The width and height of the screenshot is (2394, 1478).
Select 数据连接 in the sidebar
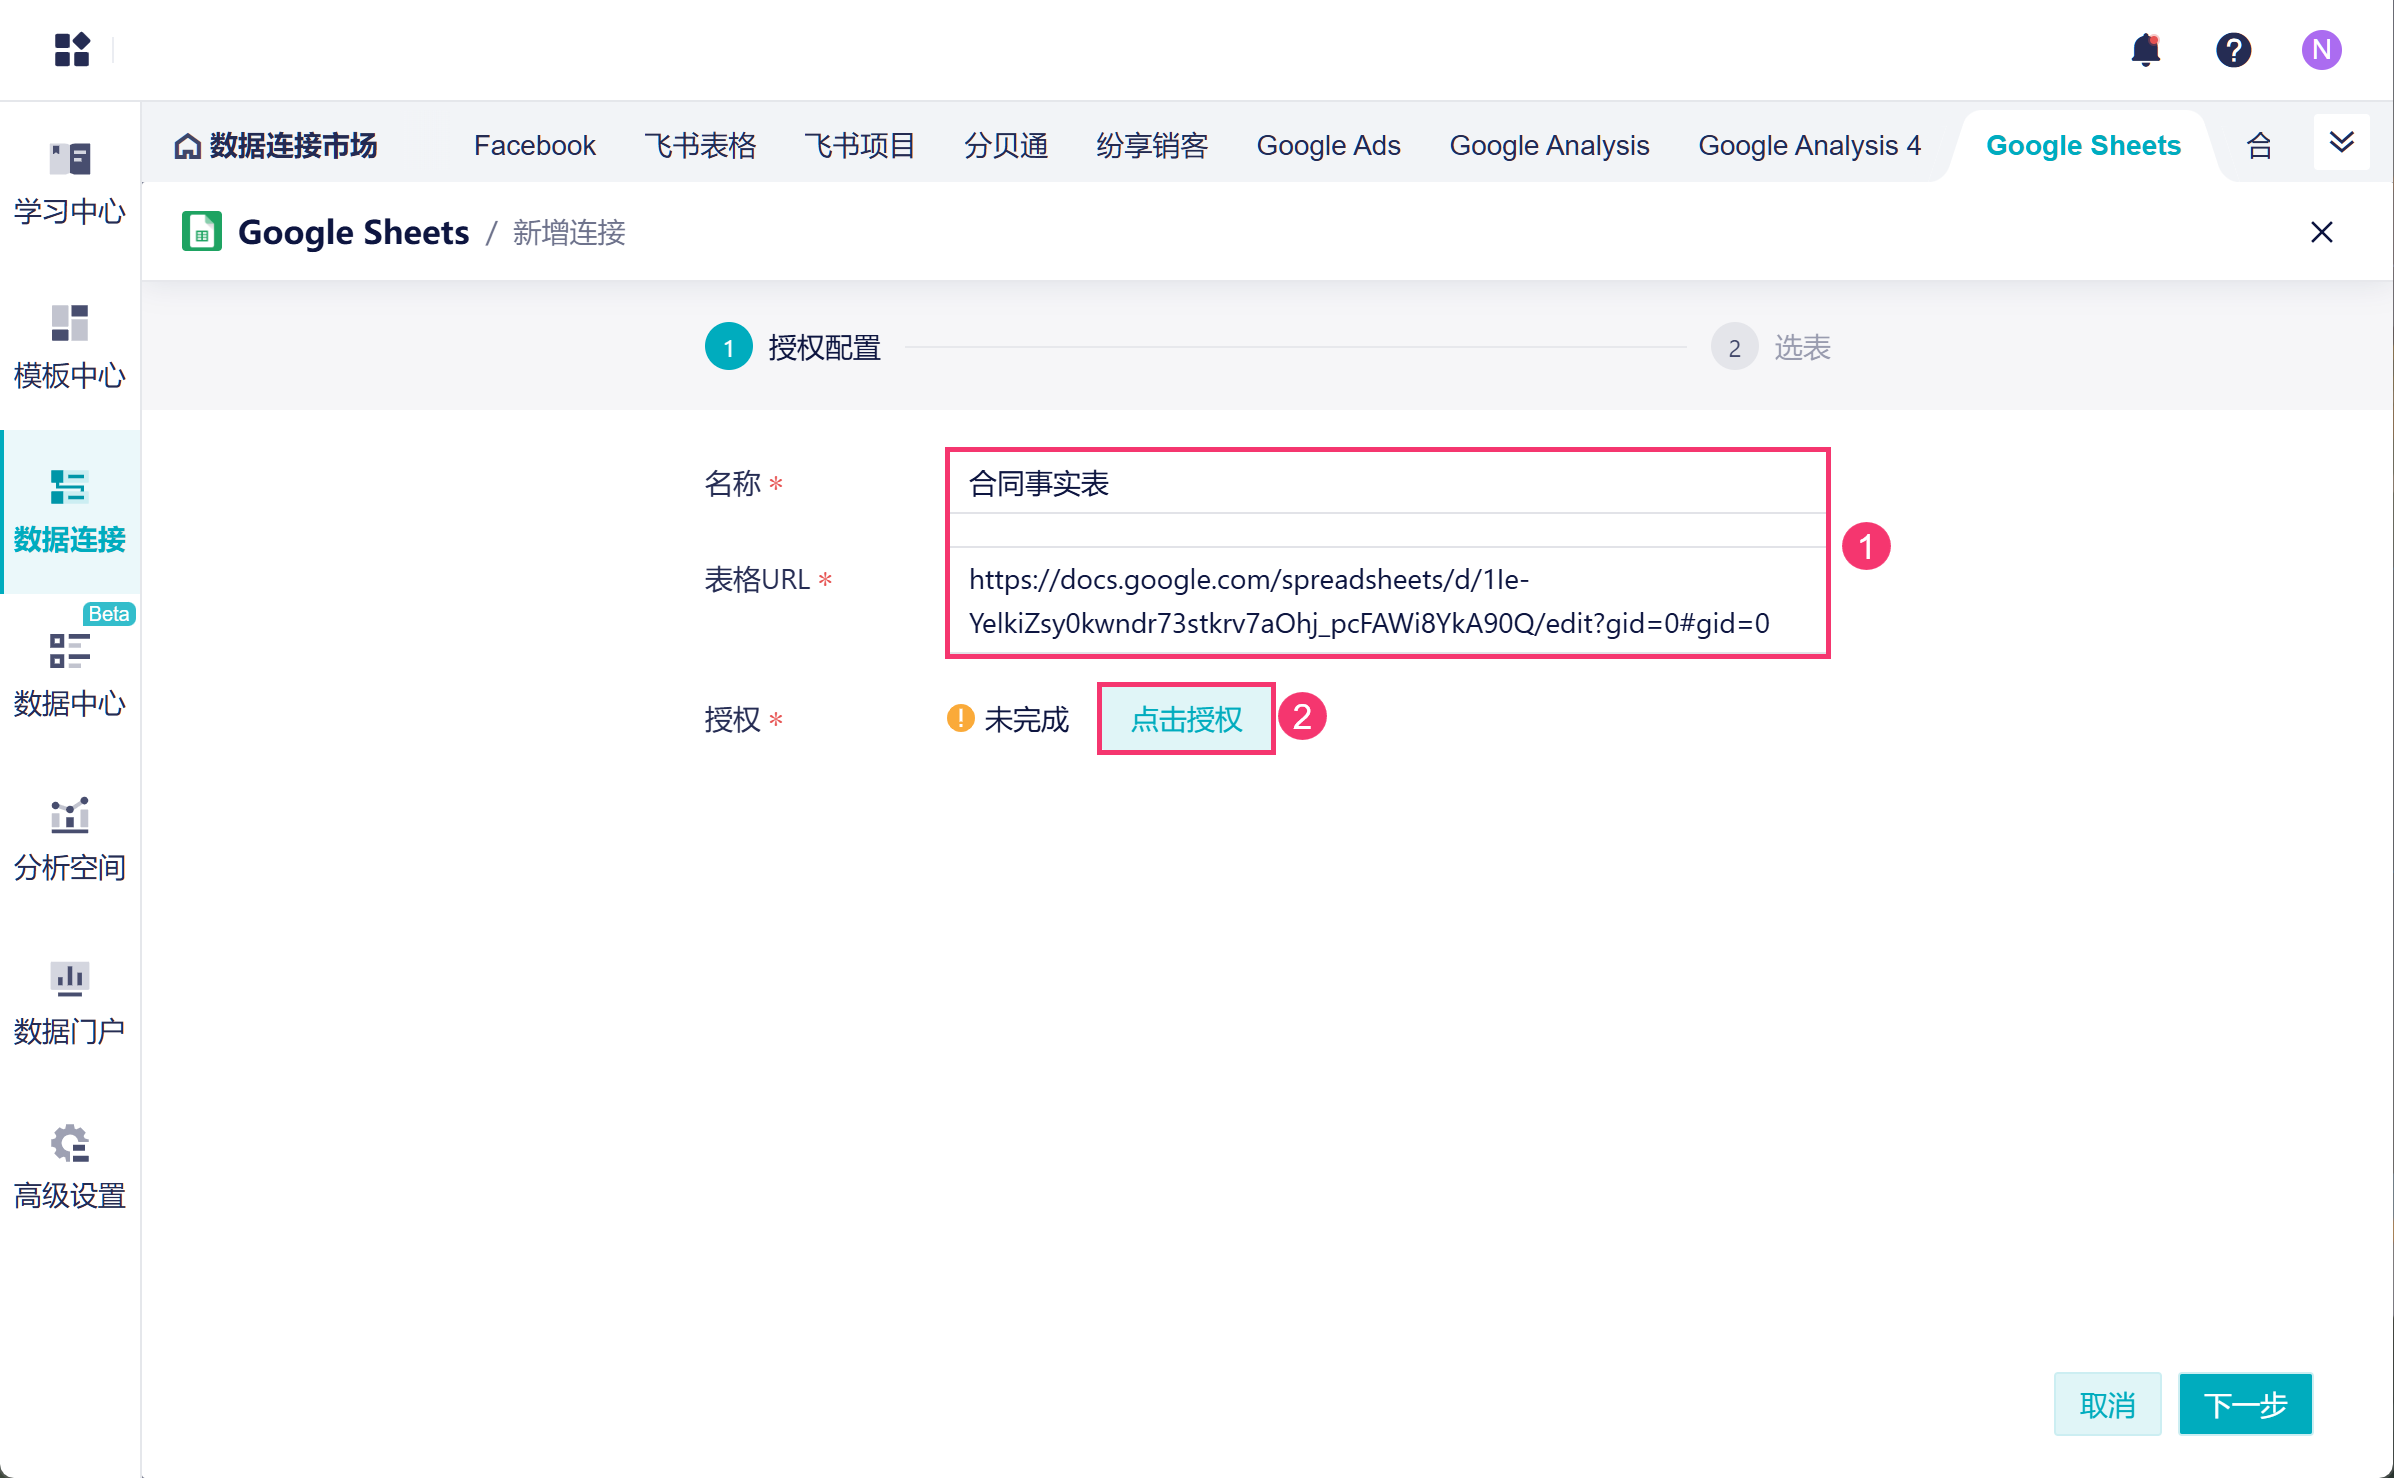pyautogui.click(x=70, y=512)
